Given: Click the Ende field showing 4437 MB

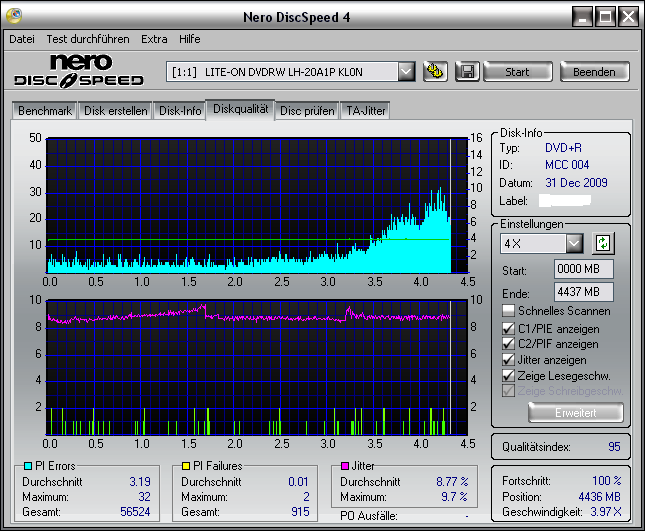Looking at the screenshot, I should tap(583, 292).
